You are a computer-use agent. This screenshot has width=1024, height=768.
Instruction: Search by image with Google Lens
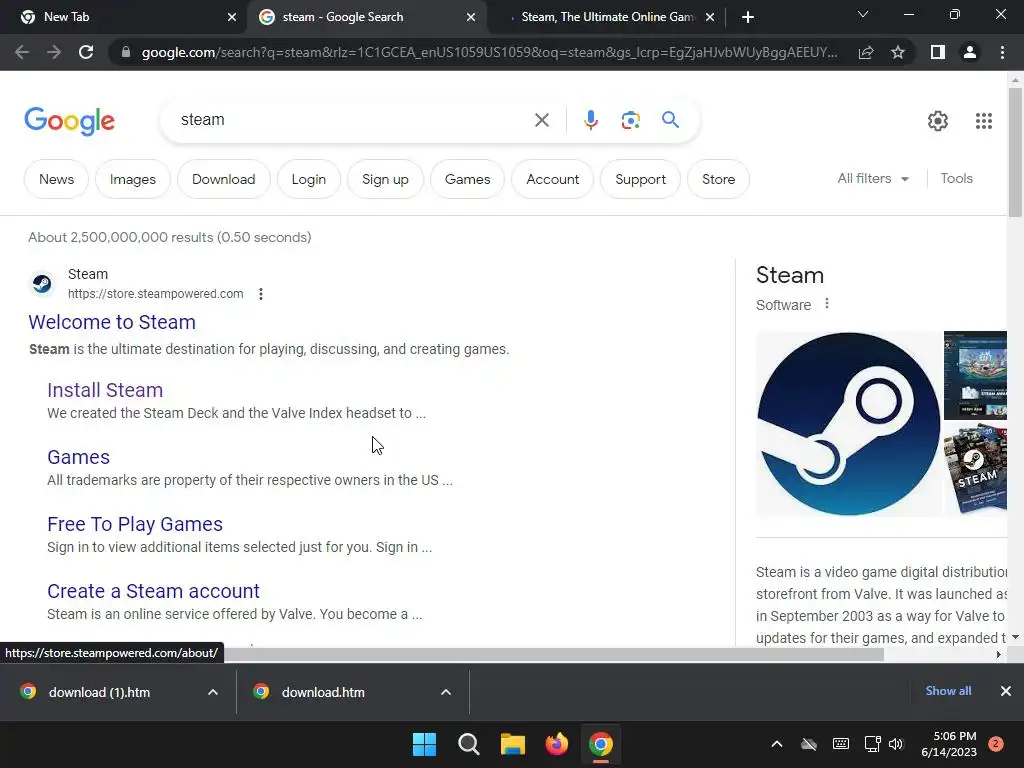tap(630, 120)
